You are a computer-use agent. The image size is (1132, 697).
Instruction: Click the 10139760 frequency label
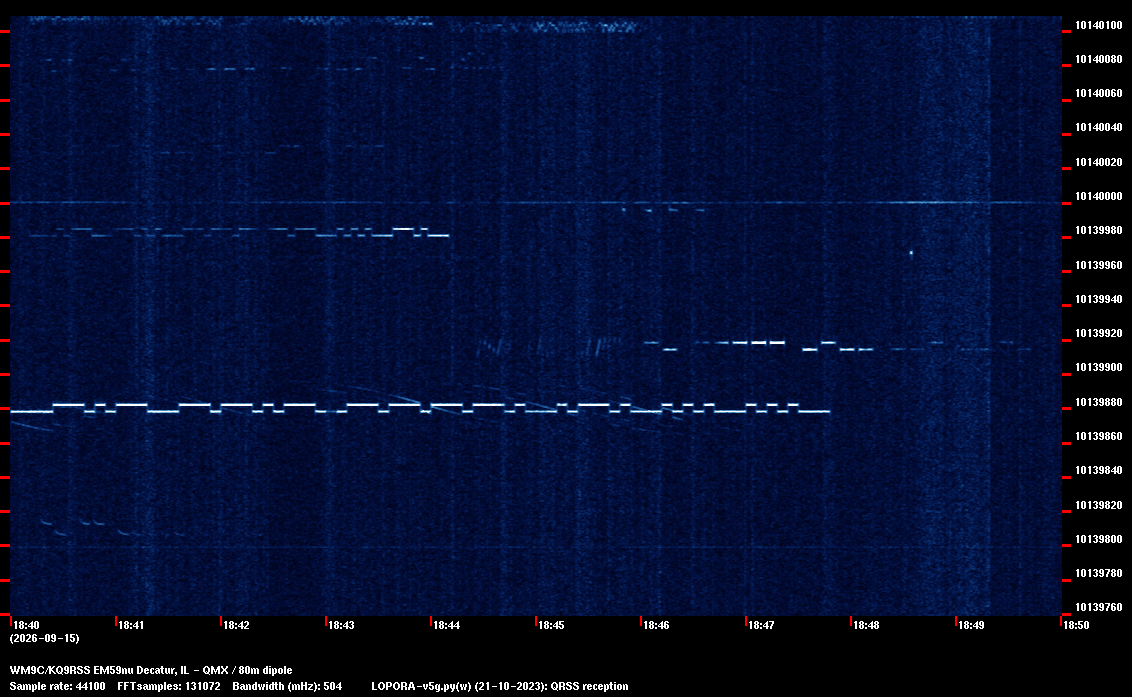pos(1099,607)
